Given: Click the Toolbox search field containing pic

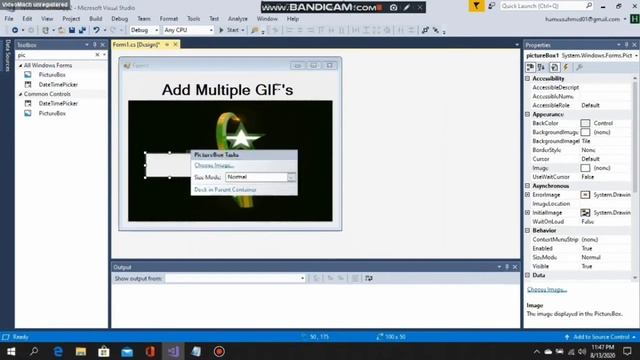Looking at the screenshot, I should pos(55,55).
